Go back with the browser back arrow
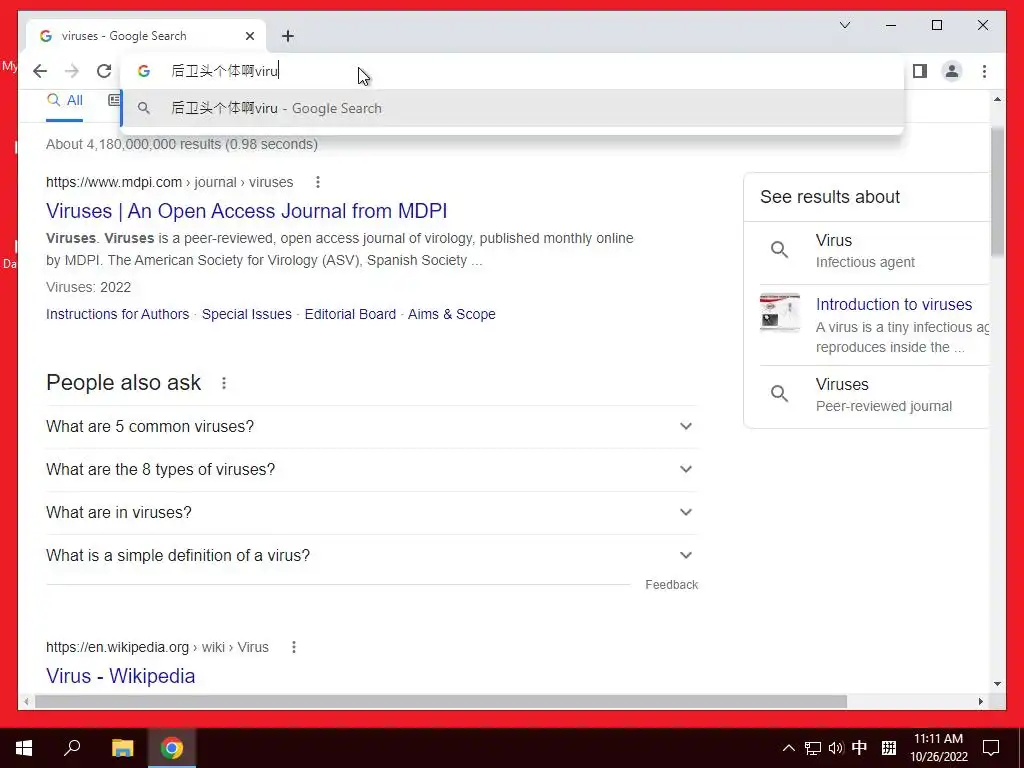 (x=40, y=71)
